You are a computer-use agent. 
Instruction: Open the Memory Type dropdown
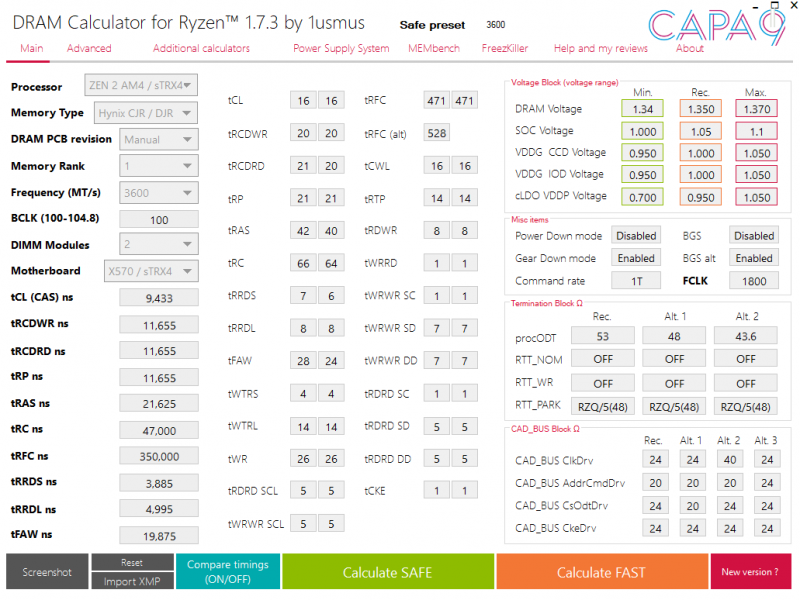[x=145, y=113]
